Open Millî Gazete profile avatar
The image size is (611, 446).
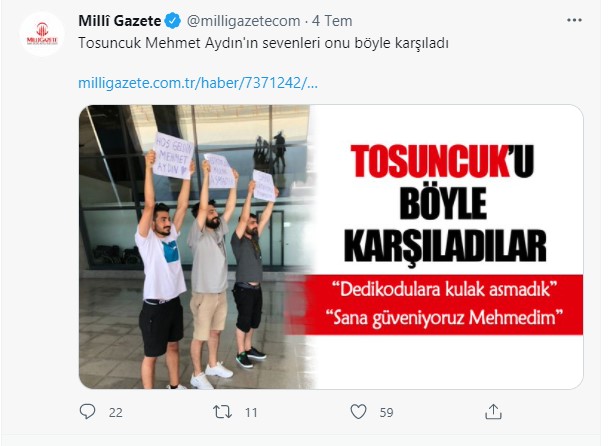point(42,34)
